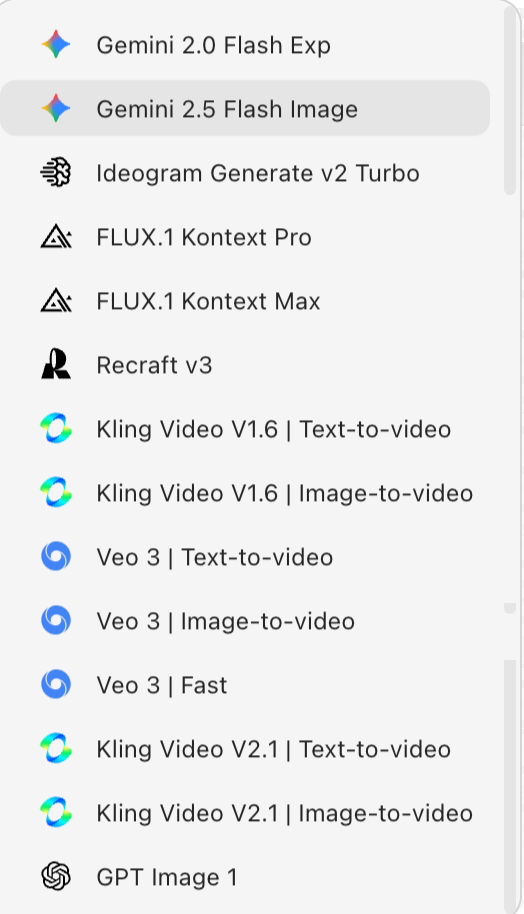524x914 pixels.
Task: Choose GPT Image 1 model
Action: (245, 876)
